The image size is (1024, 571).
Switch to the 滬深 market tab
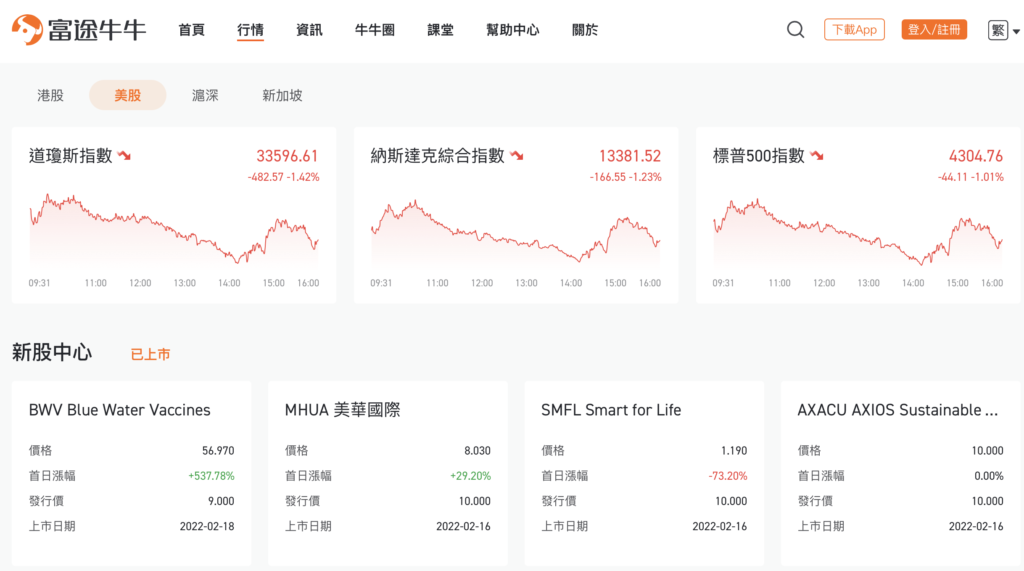coord(205,95)
